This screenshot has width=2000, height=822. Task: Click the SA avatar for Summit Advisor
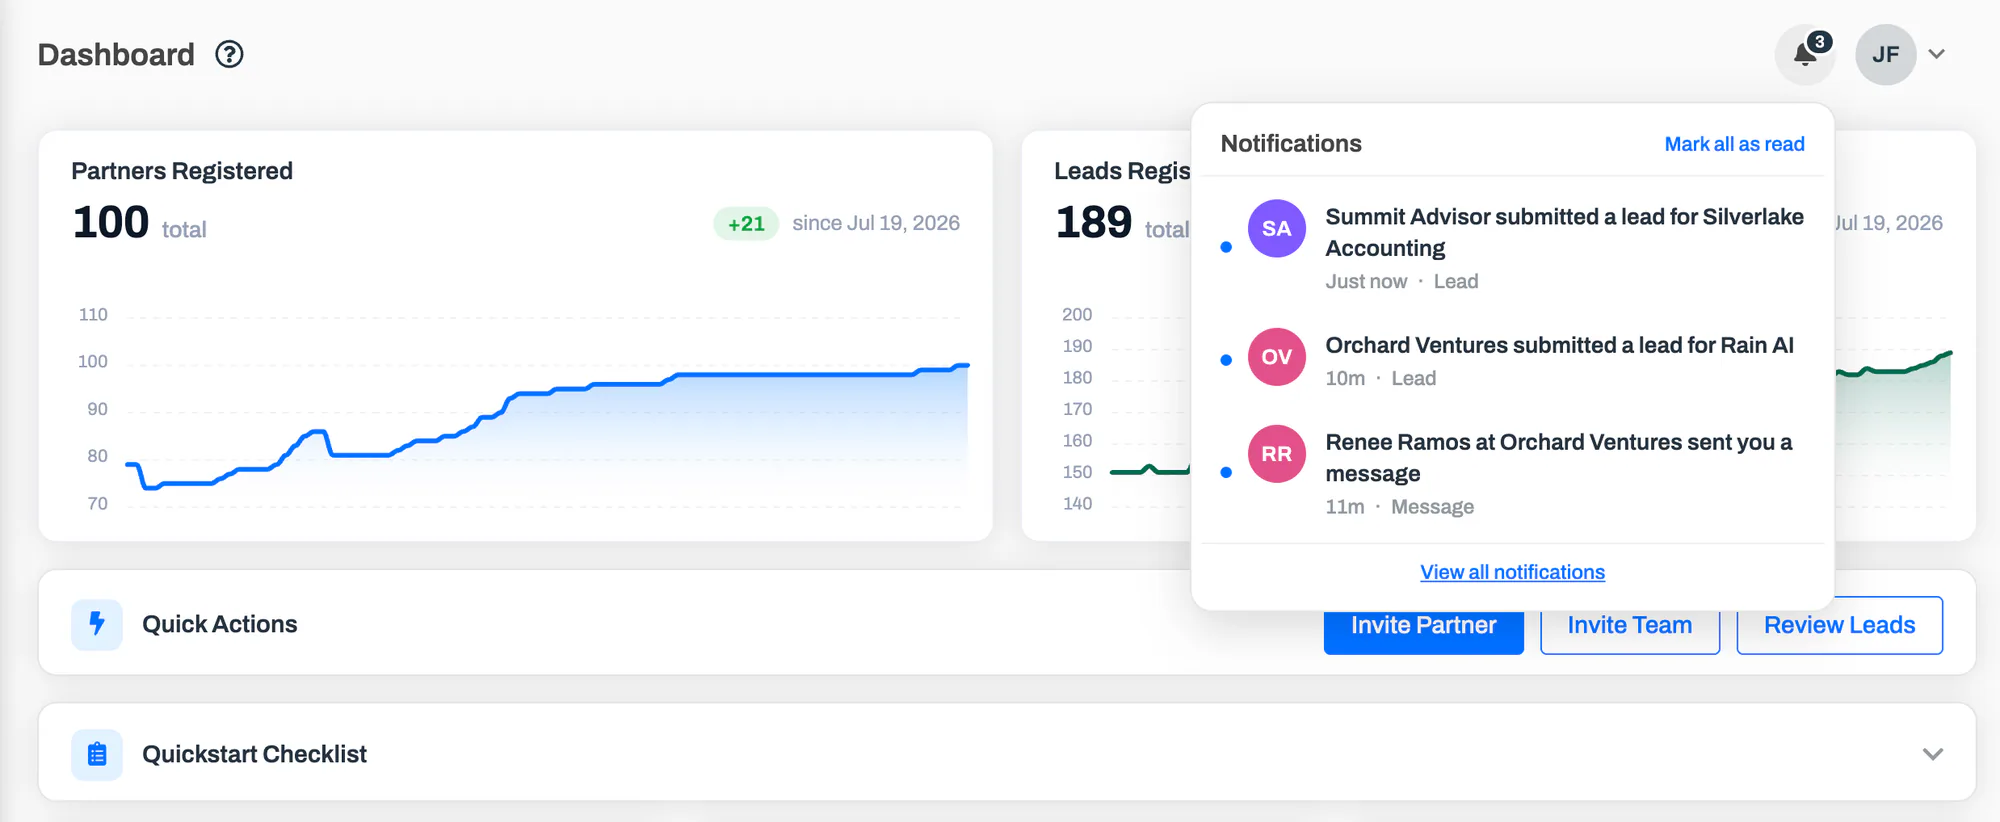click(1276, 228)
